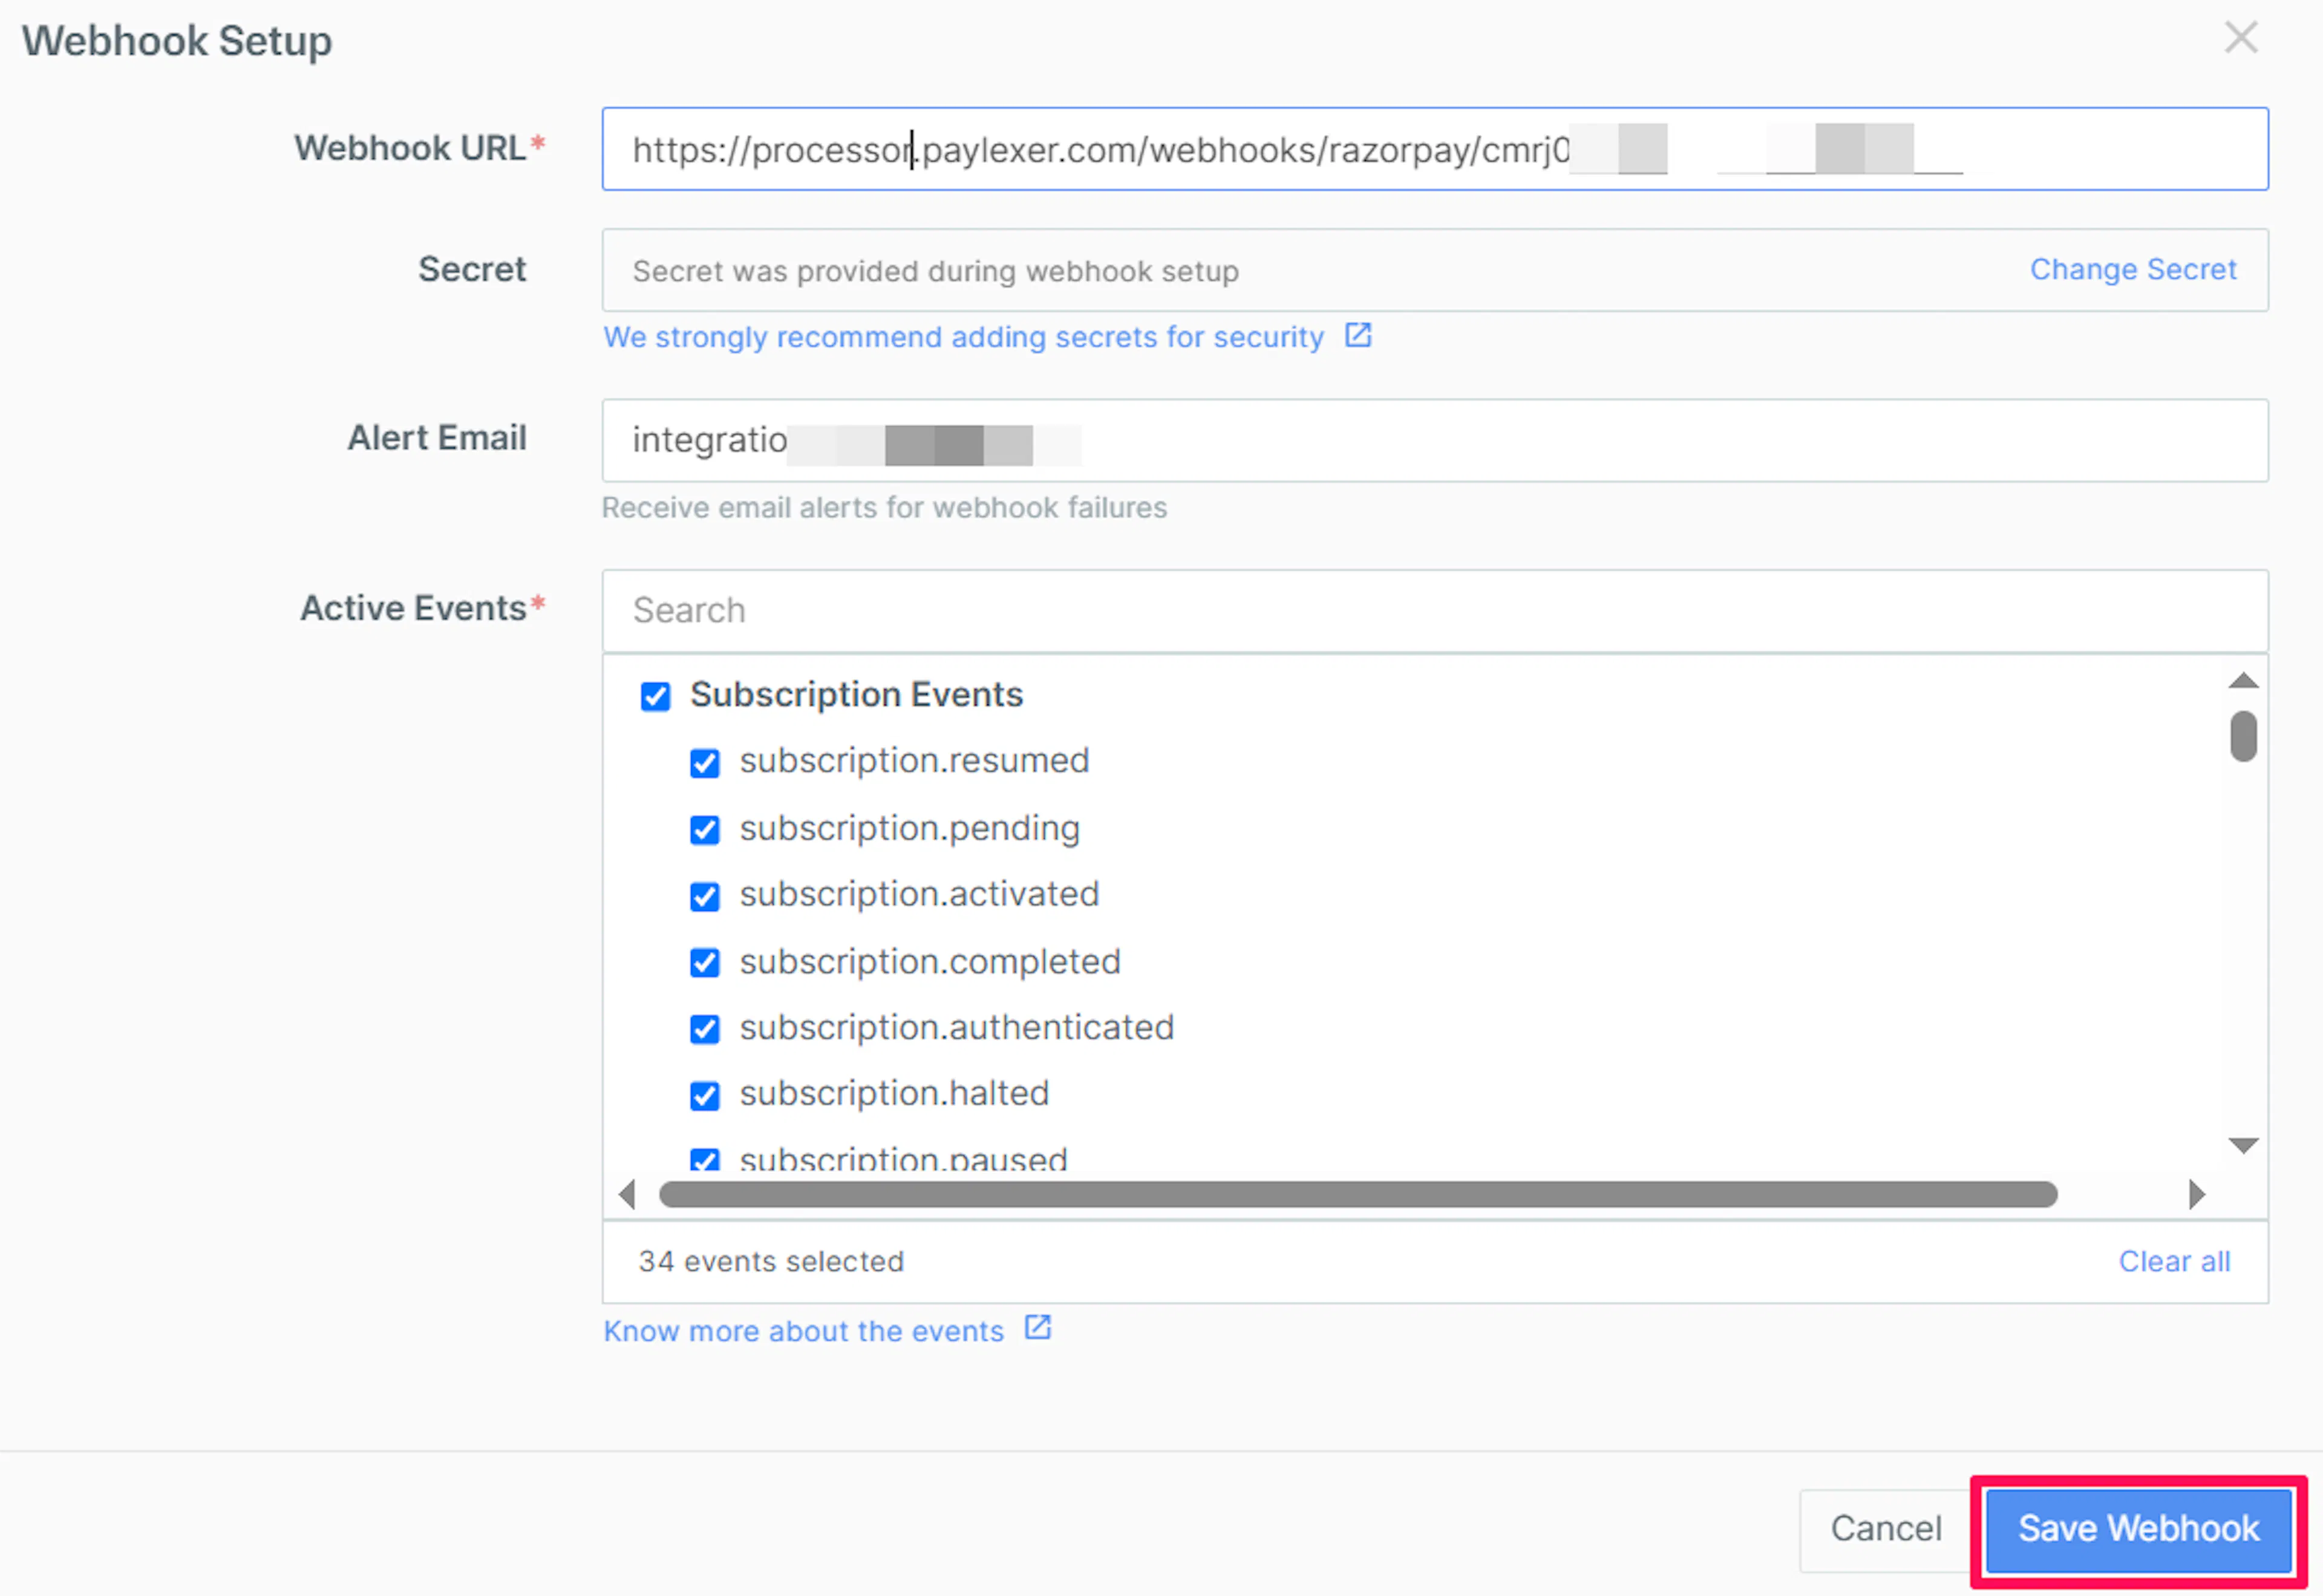The width and height of the screenshot is (2323, 1596).
Task: Disable the subscription.authenticated event
Action: pos(705,1029)
